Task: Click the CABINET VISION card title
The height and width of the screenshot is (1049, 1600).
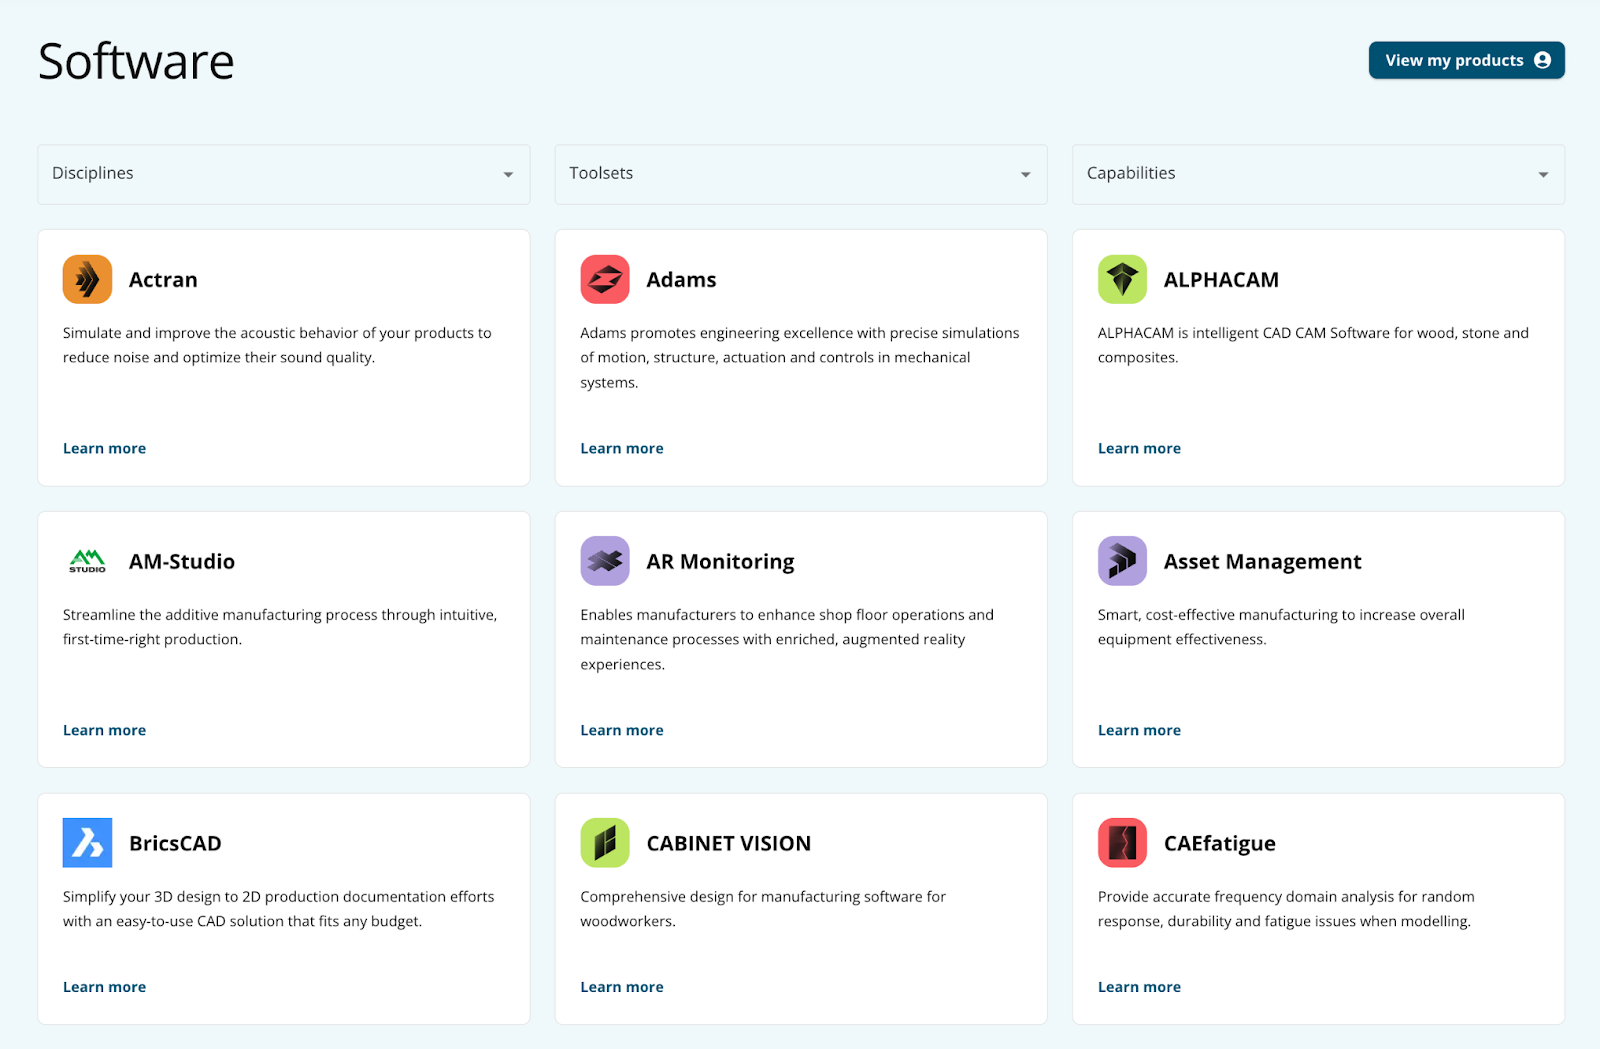Action: point(728,844)
